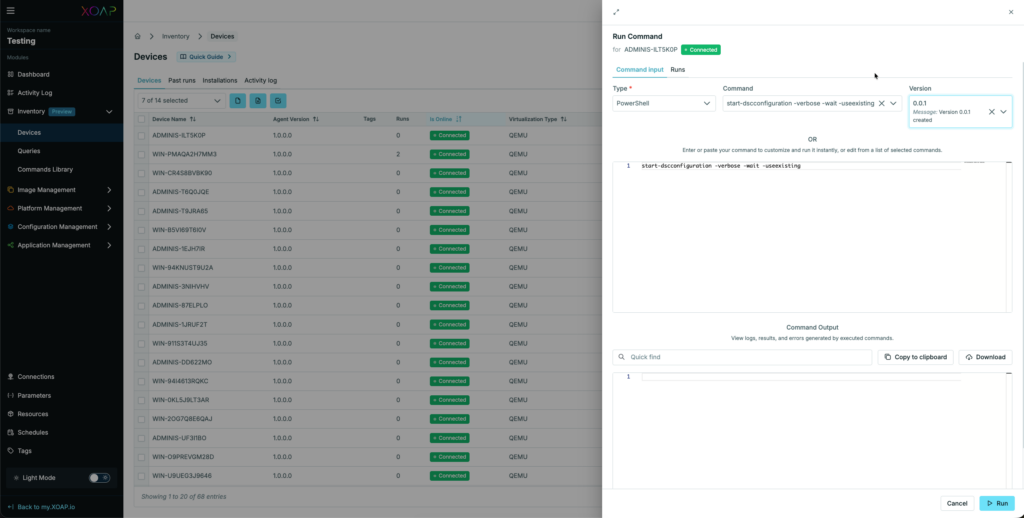Open the Type PowerShell dropdown
The image size is (1024, 518).
click(664, 103)
